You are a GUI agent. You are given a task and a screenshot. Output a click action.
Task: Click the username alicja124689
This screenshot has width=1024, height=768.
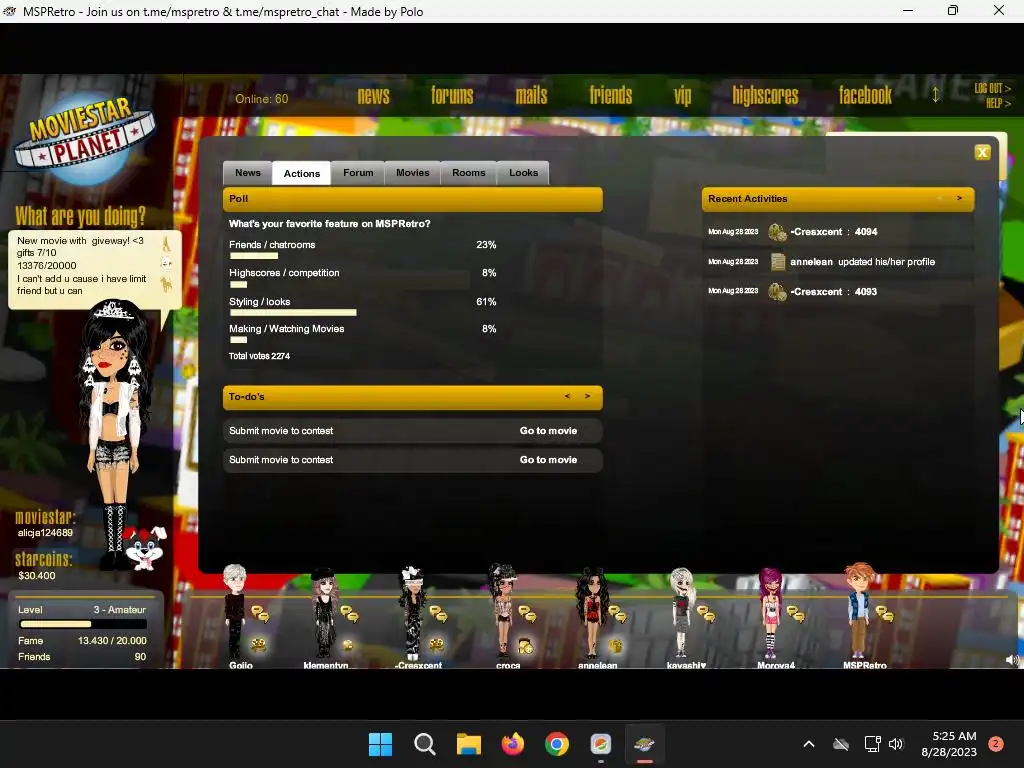[45, 533]
